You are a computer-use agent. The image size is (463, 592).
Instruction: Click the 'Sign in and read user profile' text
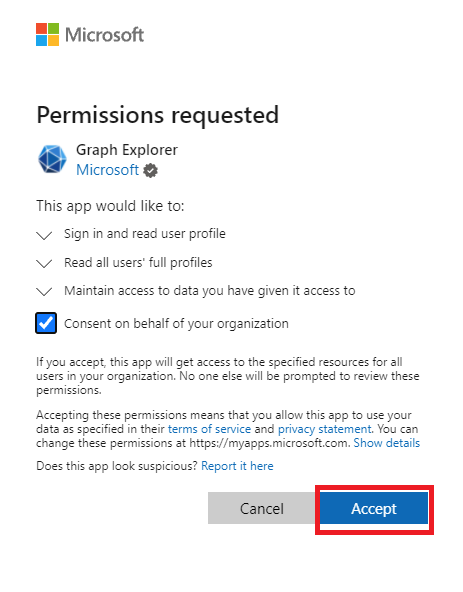point(145,234)
